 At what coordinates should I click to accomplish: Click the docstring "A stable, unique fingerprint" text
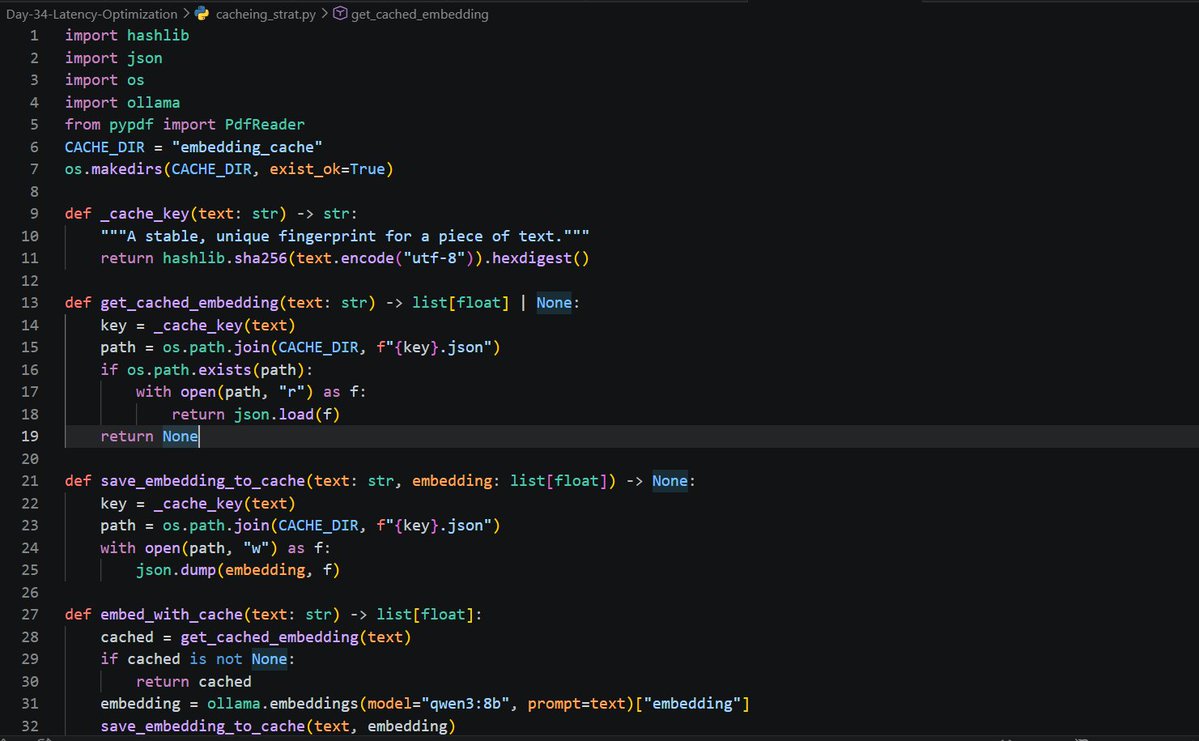point(251,236)
